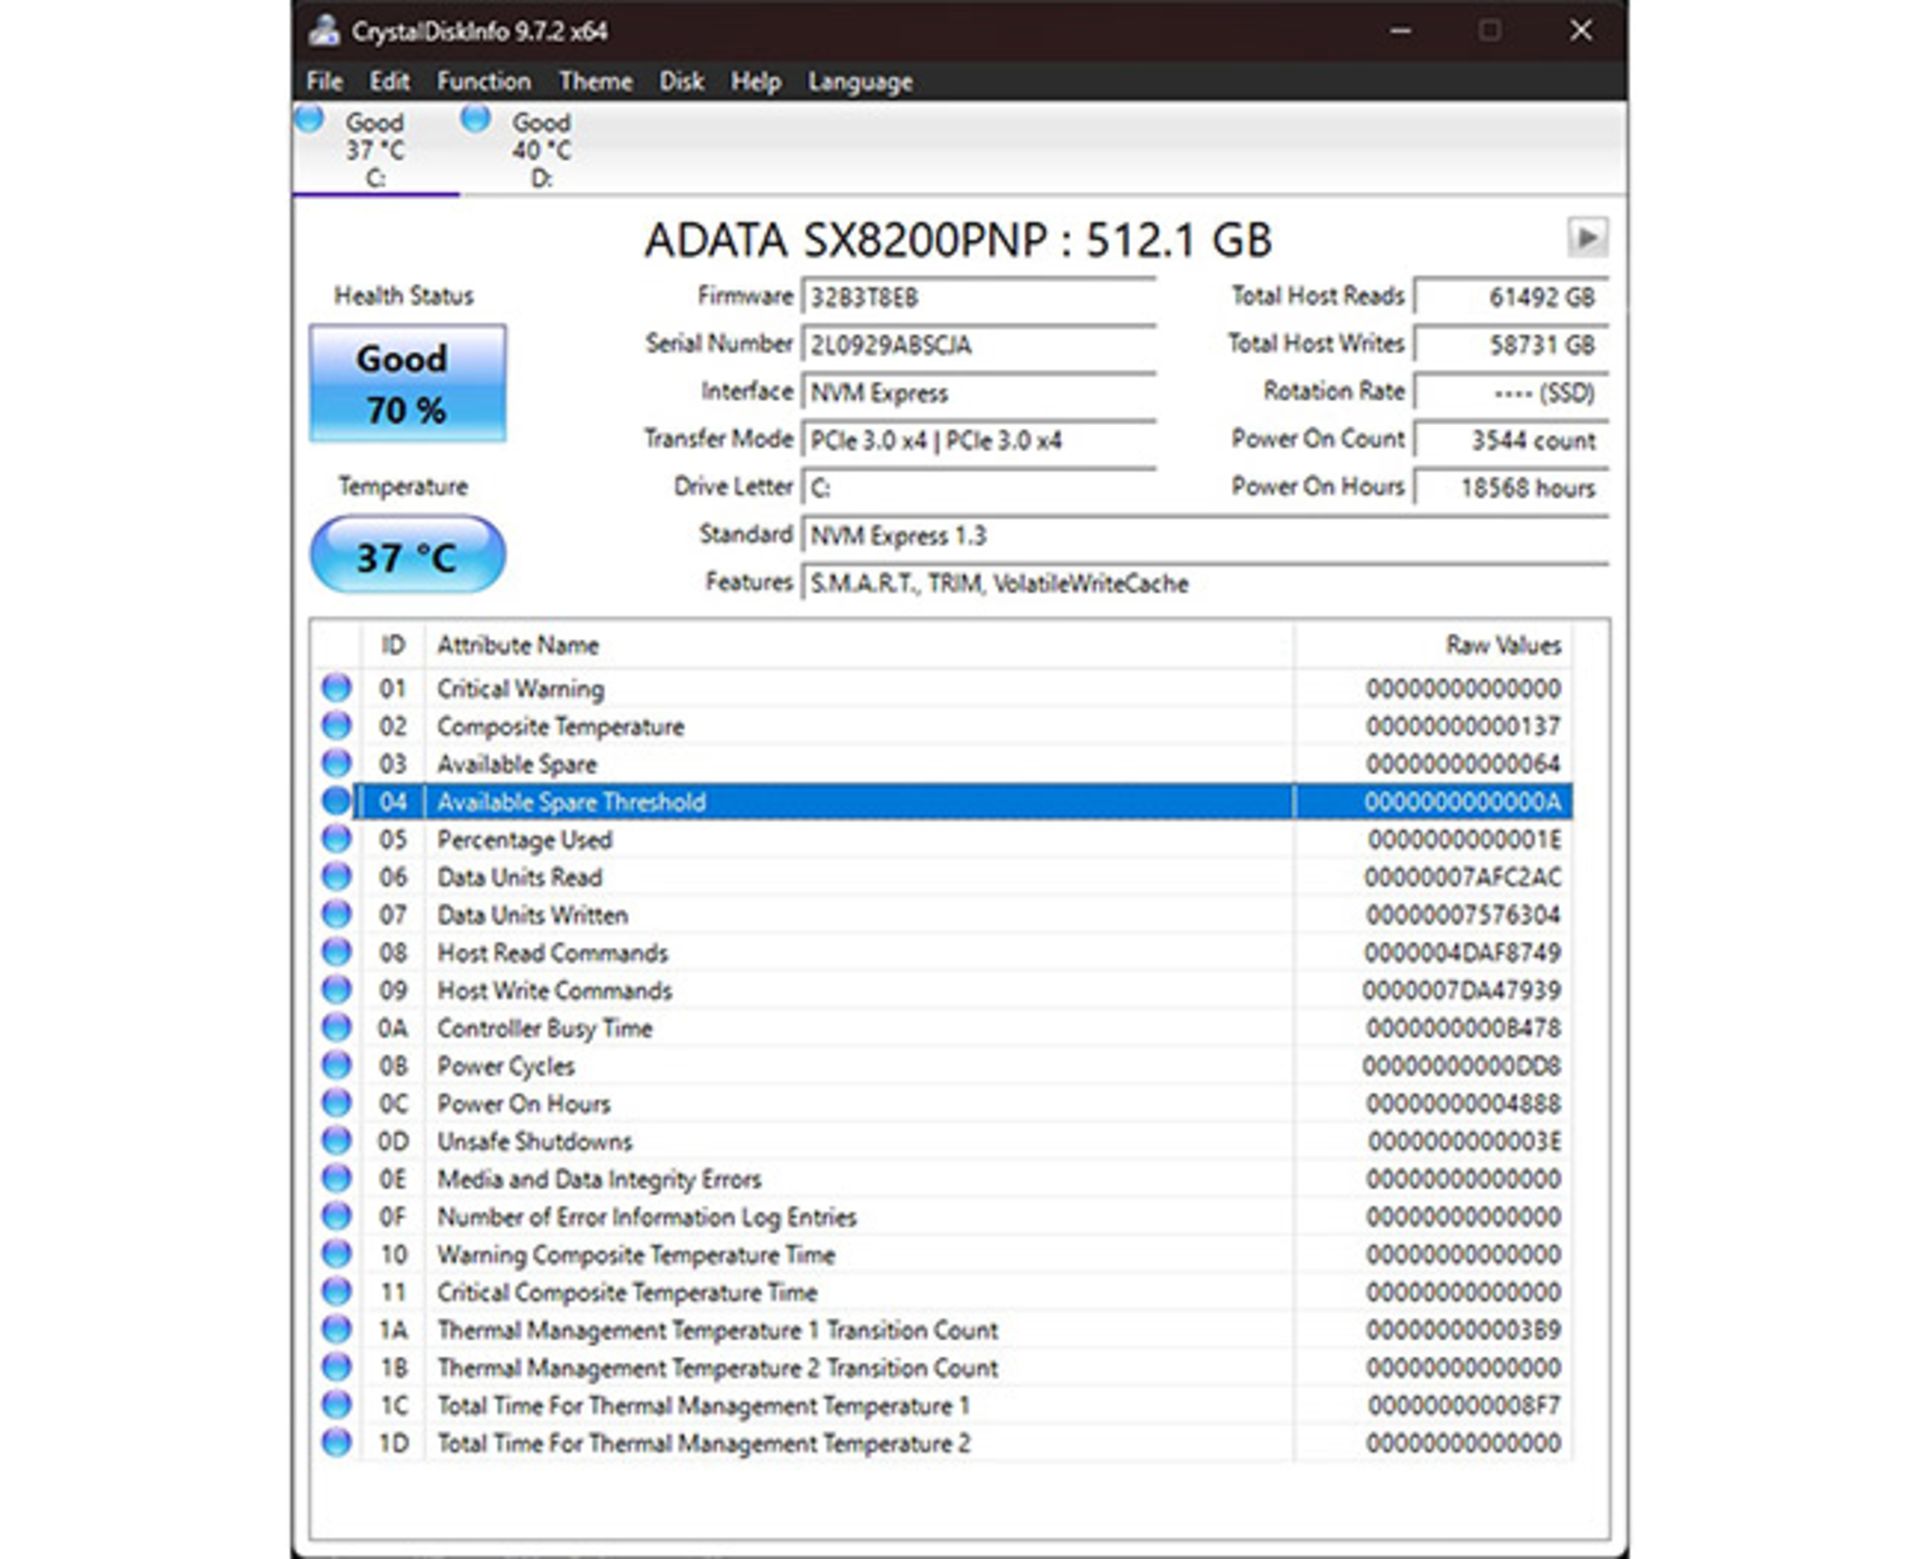Click the D: drive health orb at top
The height and width of the screenshot is (1559, 1920).
pyautogui.click(x=476, y=119)
